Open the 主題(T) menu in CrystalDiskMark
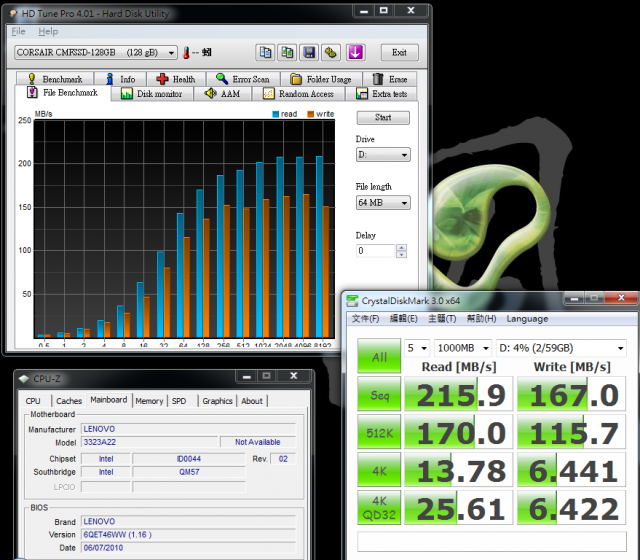 (x=442, y=319)
